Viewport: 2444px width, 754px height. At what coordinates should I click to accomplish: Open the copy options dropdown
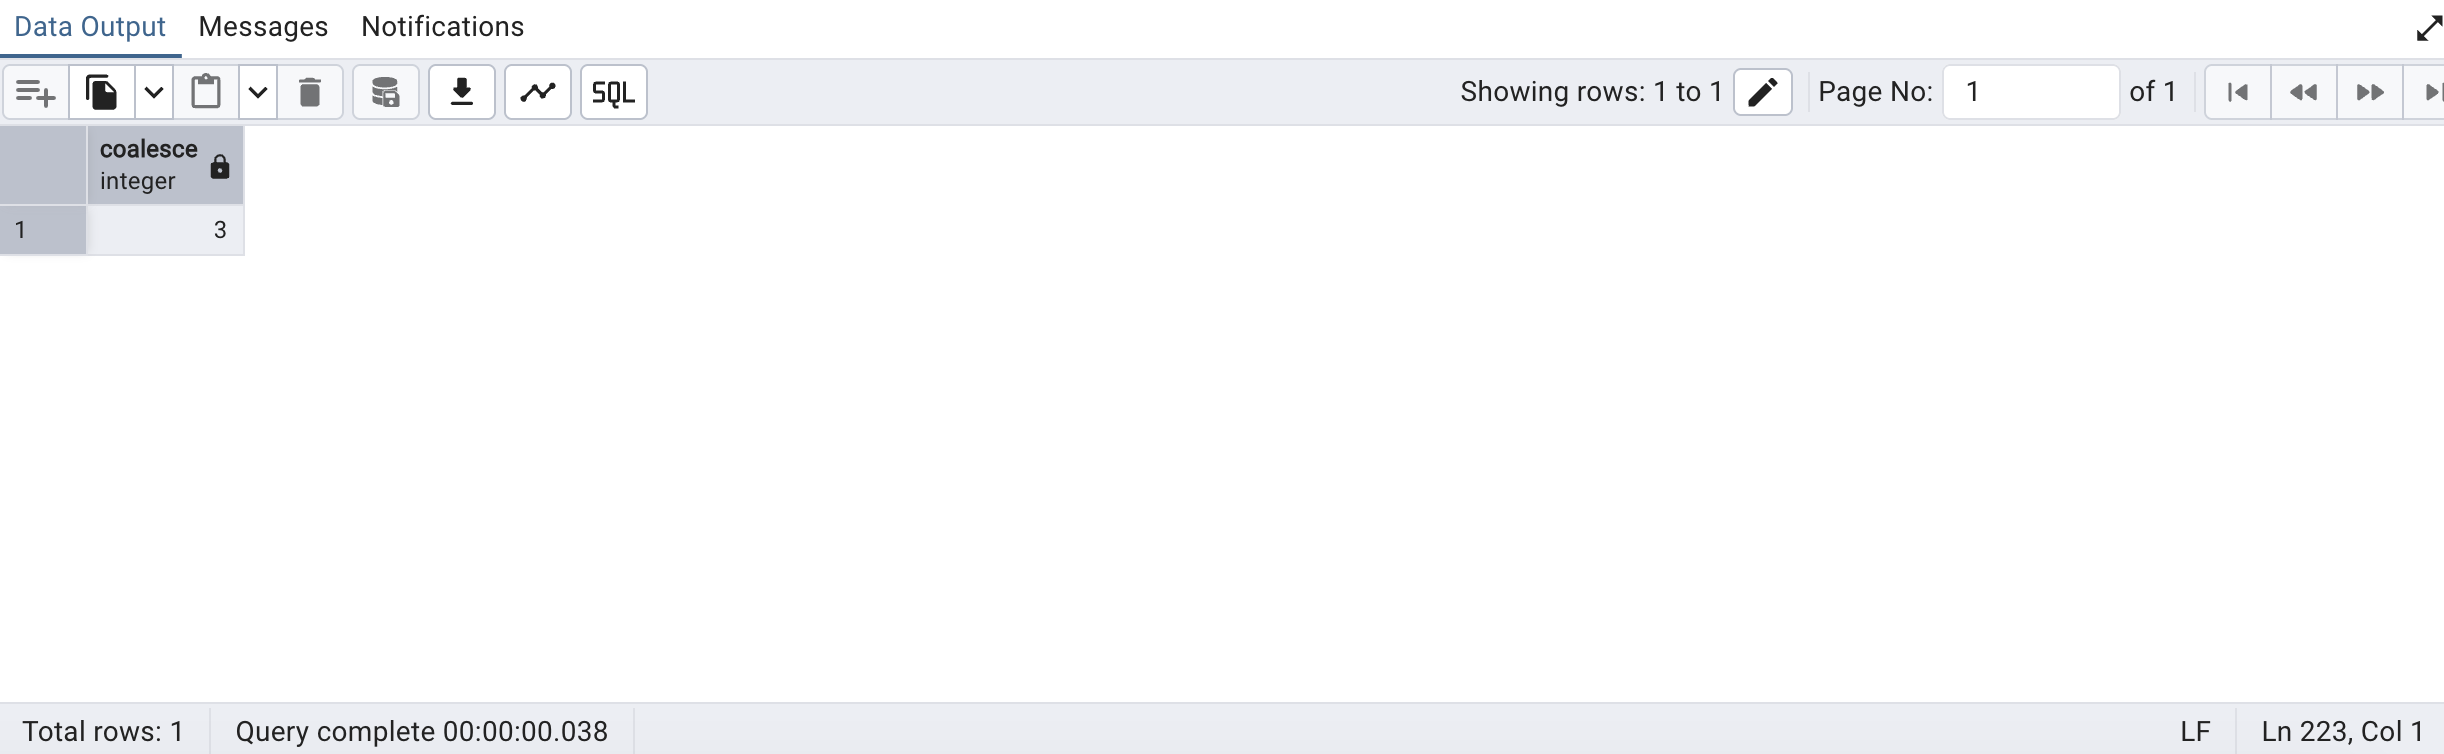click(154, 93)
